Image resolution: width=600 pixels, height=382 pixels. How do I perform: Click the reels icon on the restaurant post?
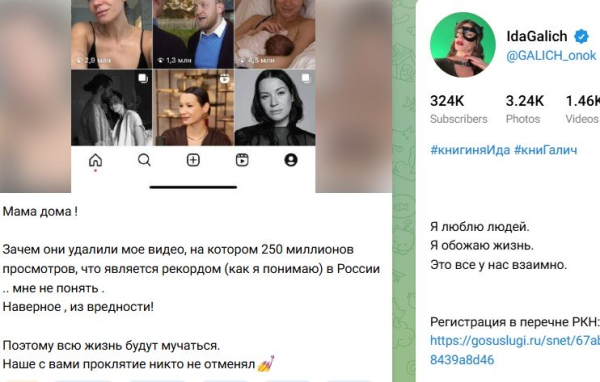click(225, 78)
